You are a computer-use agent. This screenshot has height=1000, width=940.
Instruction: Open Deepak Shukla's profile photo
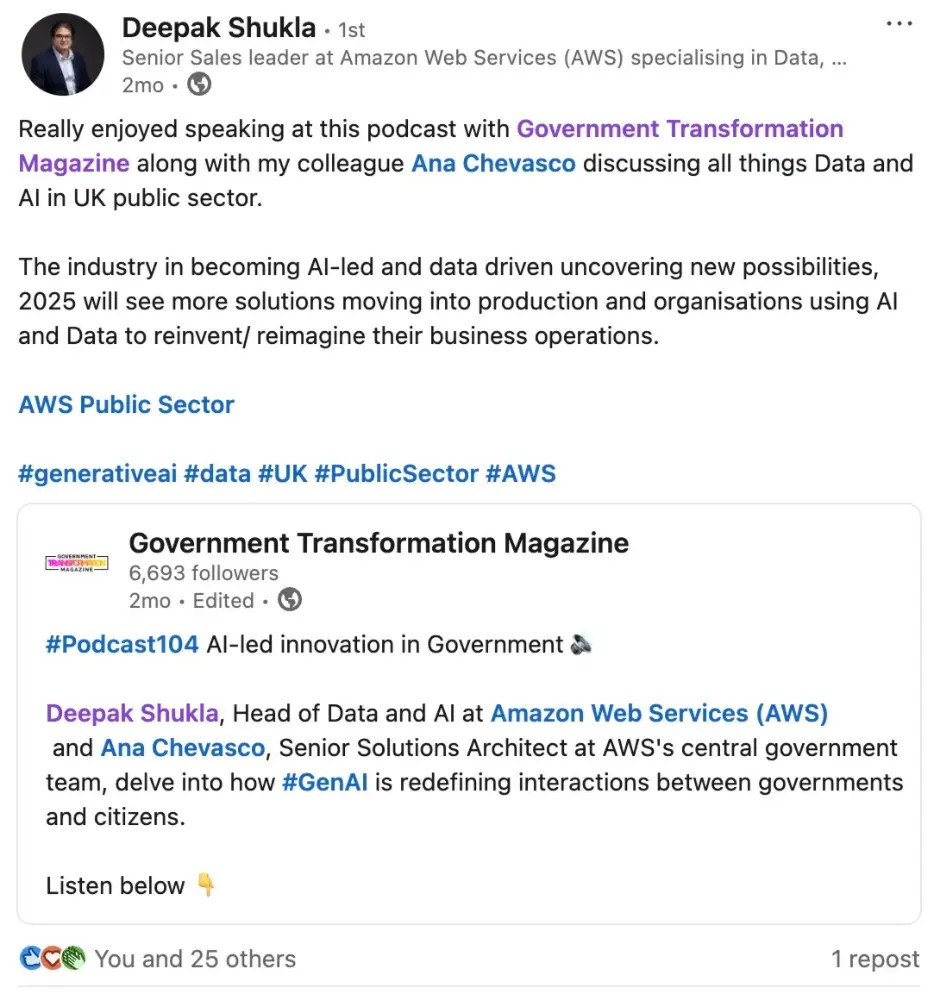[x=62, y=54]
